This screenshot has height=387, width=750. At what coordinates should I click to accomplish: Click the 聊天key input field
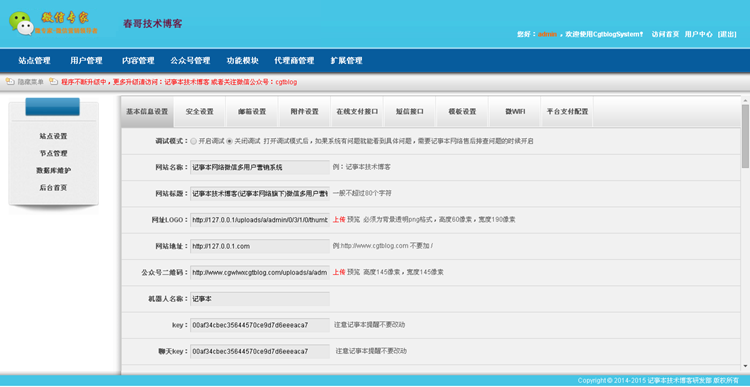pos(260,351)
